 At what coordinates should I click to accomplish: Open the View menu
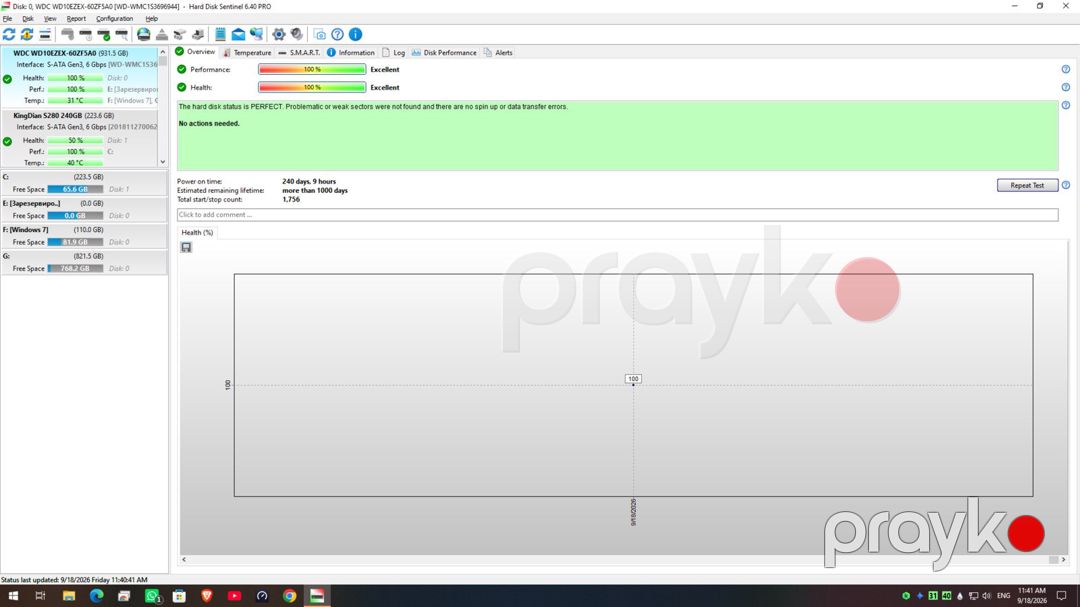pyautogui.click(x=50, y=19)
